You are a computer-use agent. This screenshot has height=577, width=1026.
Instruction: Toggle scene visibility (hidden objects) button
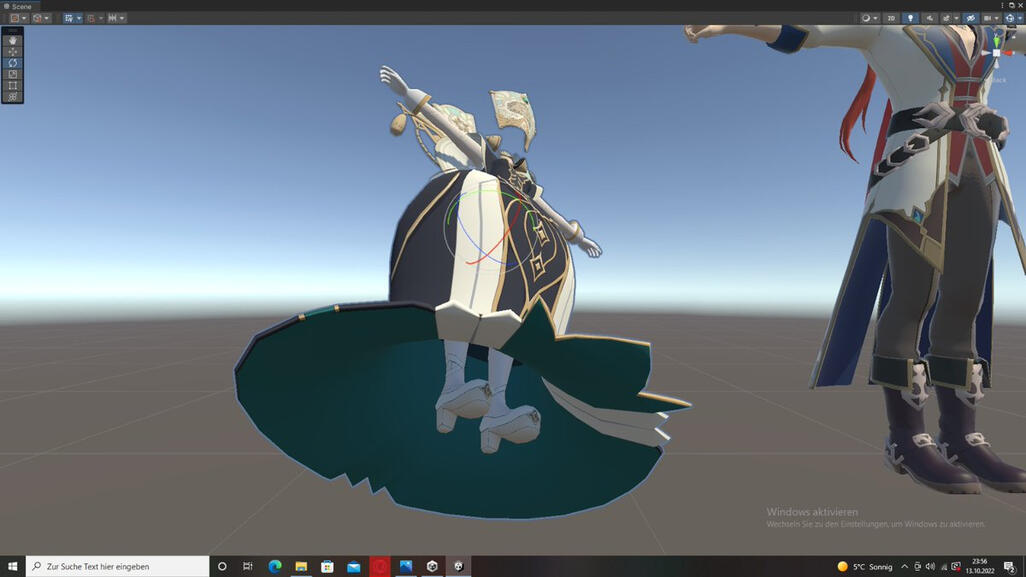[970, 18]
